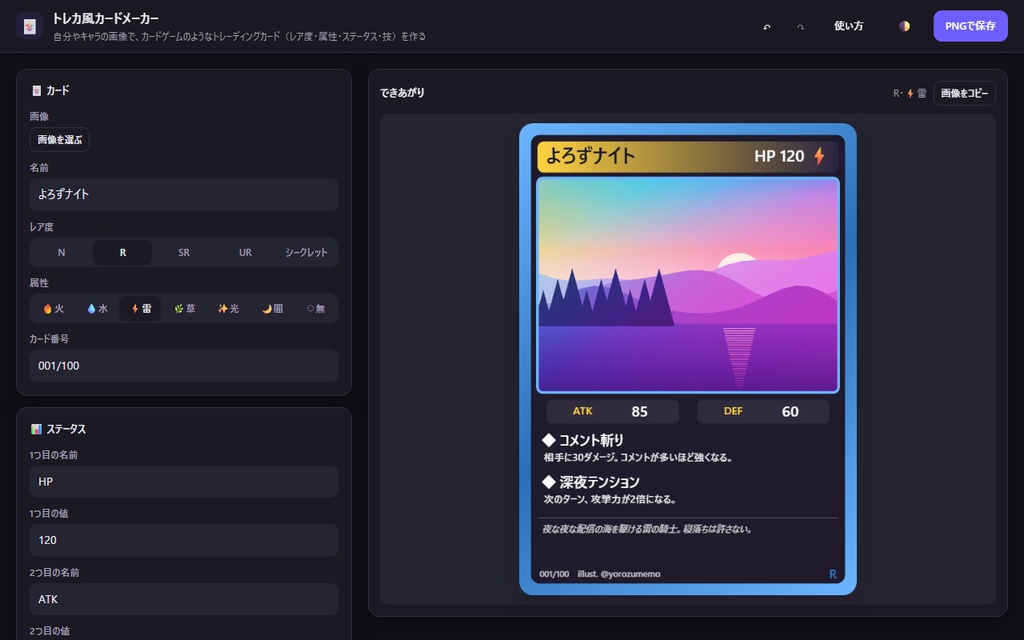This screenshot has width=1024, height=640.
Task: Select rarity シークレット
Action: coord(306,253)
